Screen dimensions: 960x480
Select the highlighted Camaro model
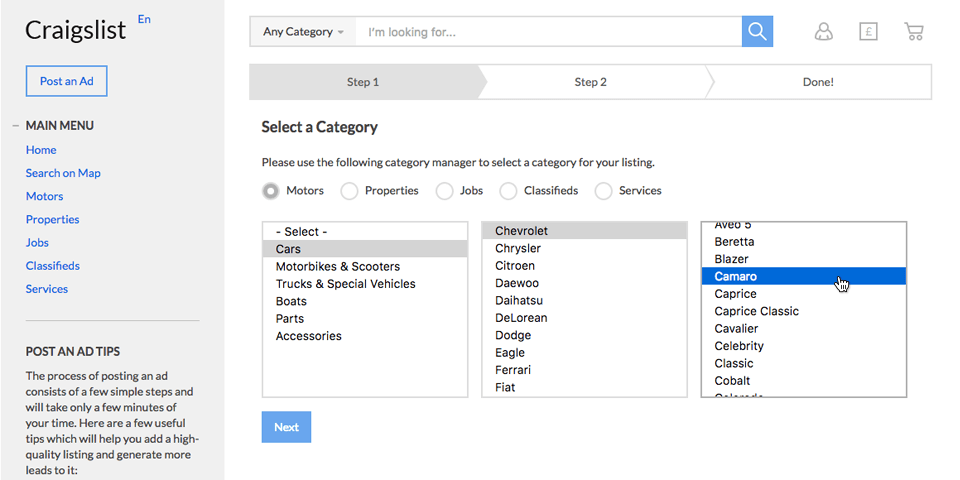[x=804, y=276]
